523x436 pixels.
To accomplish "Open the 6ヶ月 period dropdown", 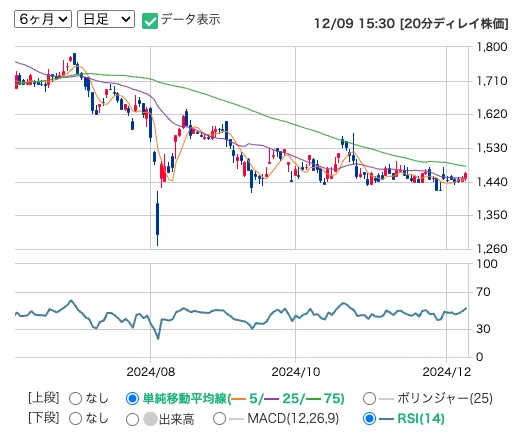I will tap(43, 19).
